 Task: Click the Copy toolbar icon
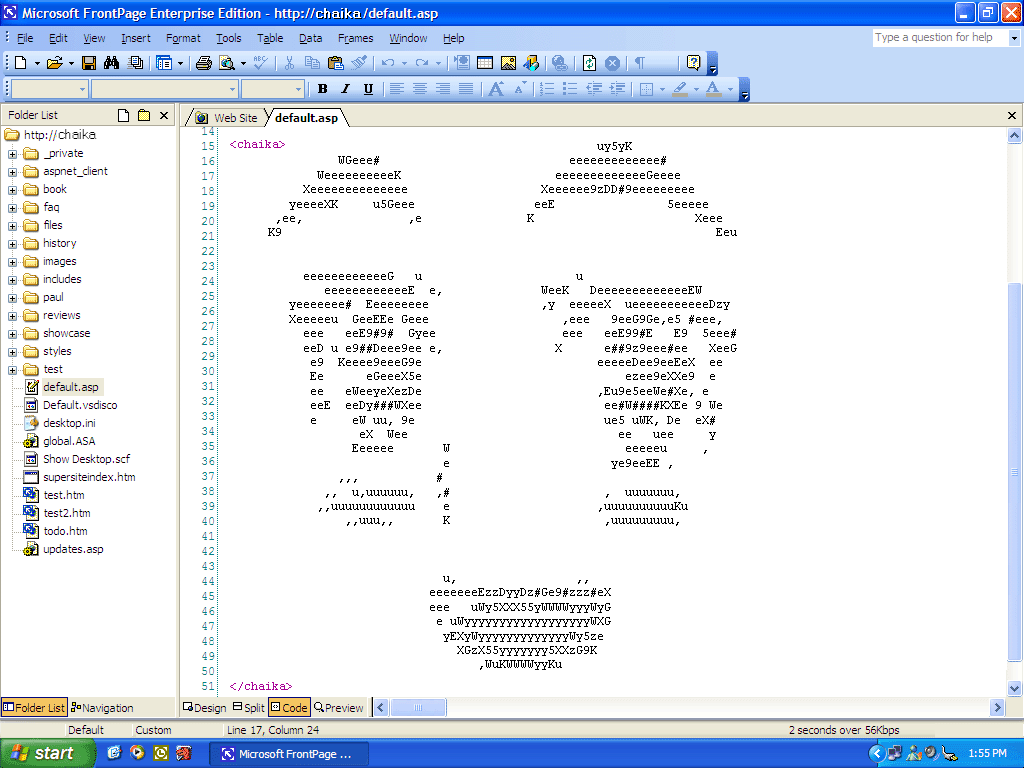(312, 63)
